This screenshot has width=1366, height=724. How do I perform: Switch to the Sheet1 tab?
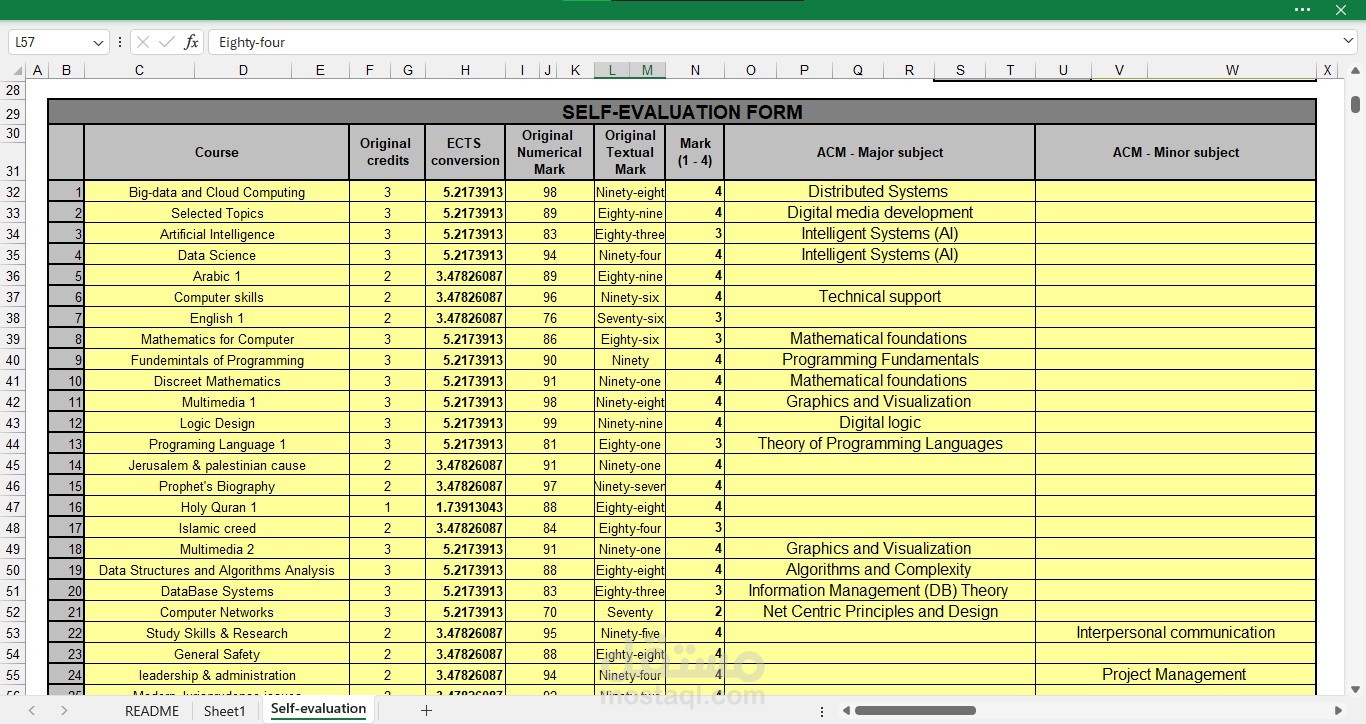[x=224, y=711]
